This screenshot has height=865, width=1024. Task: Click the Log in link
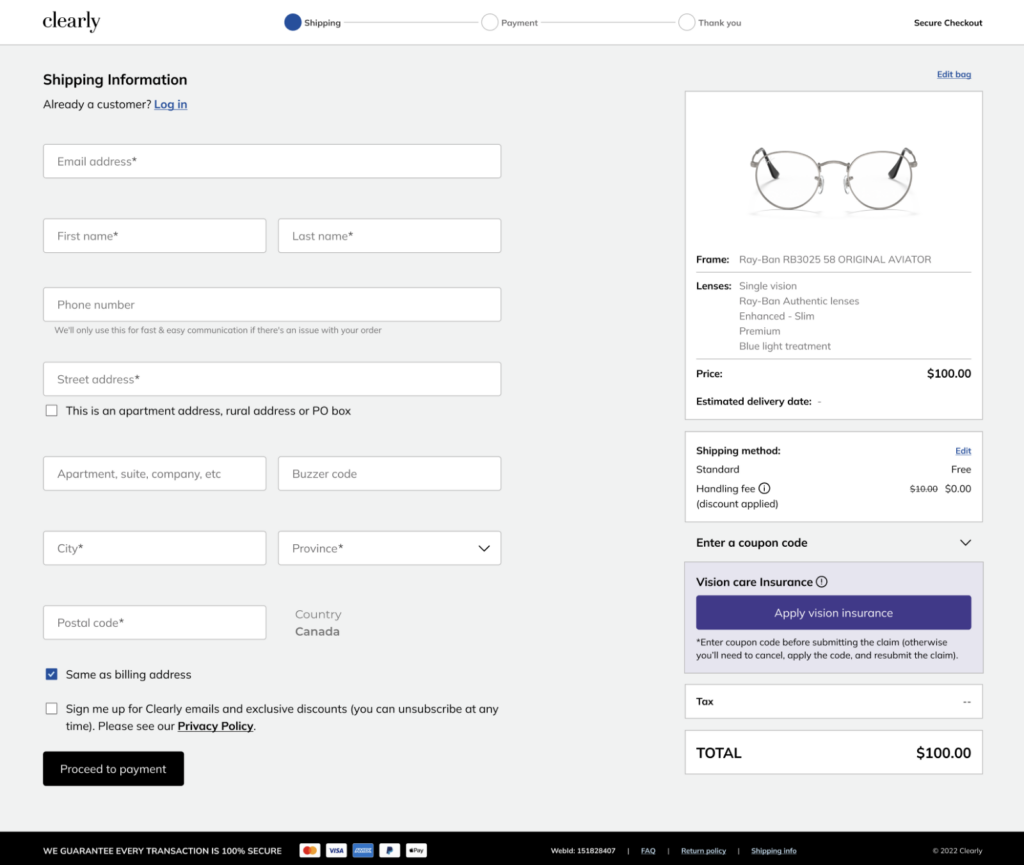pos(170,104)
